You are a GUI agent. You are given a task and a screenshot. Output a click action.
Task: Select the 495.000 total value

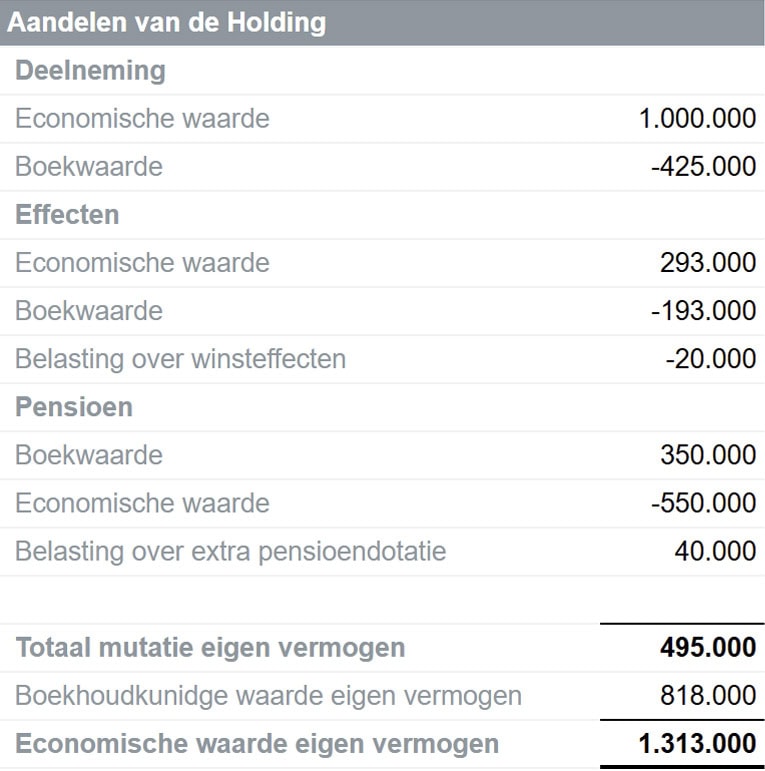708,648
